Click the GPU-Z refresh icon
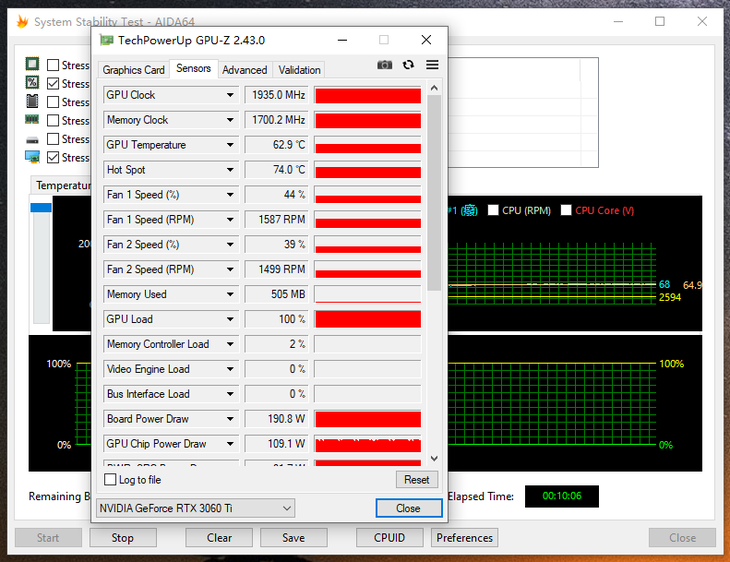This screenshot has width=730, height=562. (408, 65)
